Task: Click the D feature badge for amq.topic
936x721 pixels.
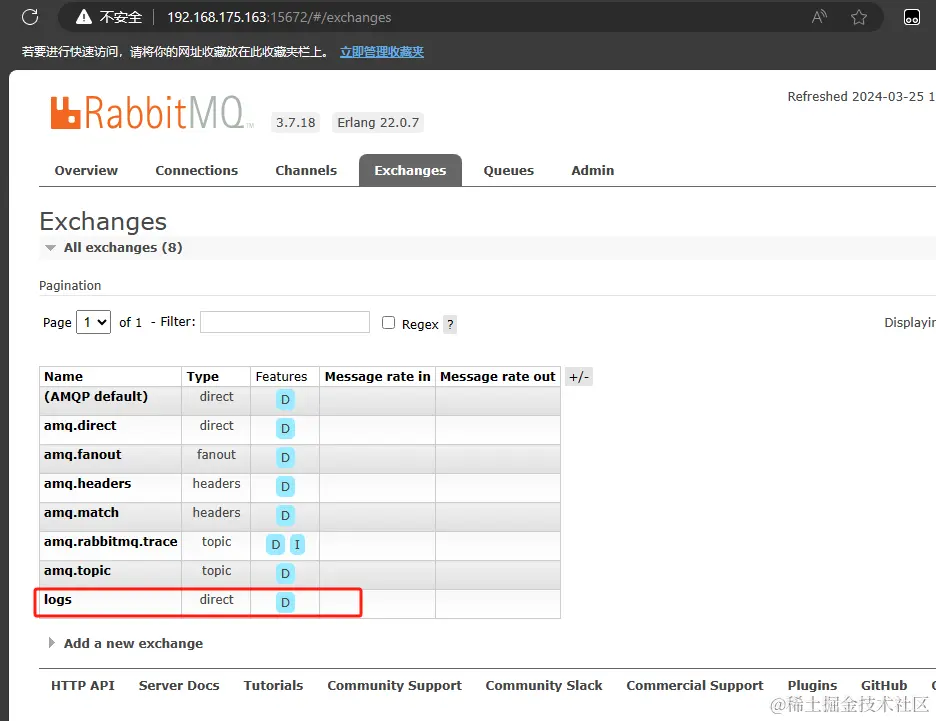Action: point(285,573)
